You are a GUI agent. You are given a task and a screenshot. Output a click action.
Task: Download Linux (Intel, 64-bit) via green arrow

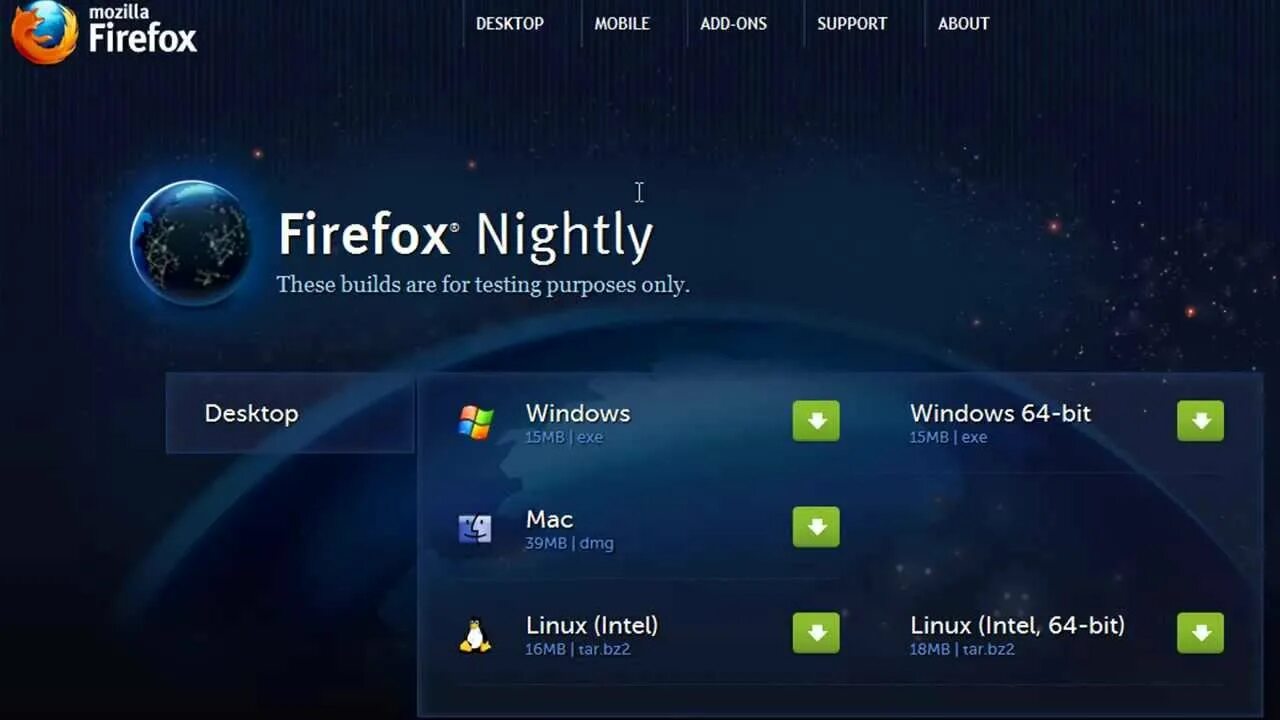click(x=1200, y=633)
